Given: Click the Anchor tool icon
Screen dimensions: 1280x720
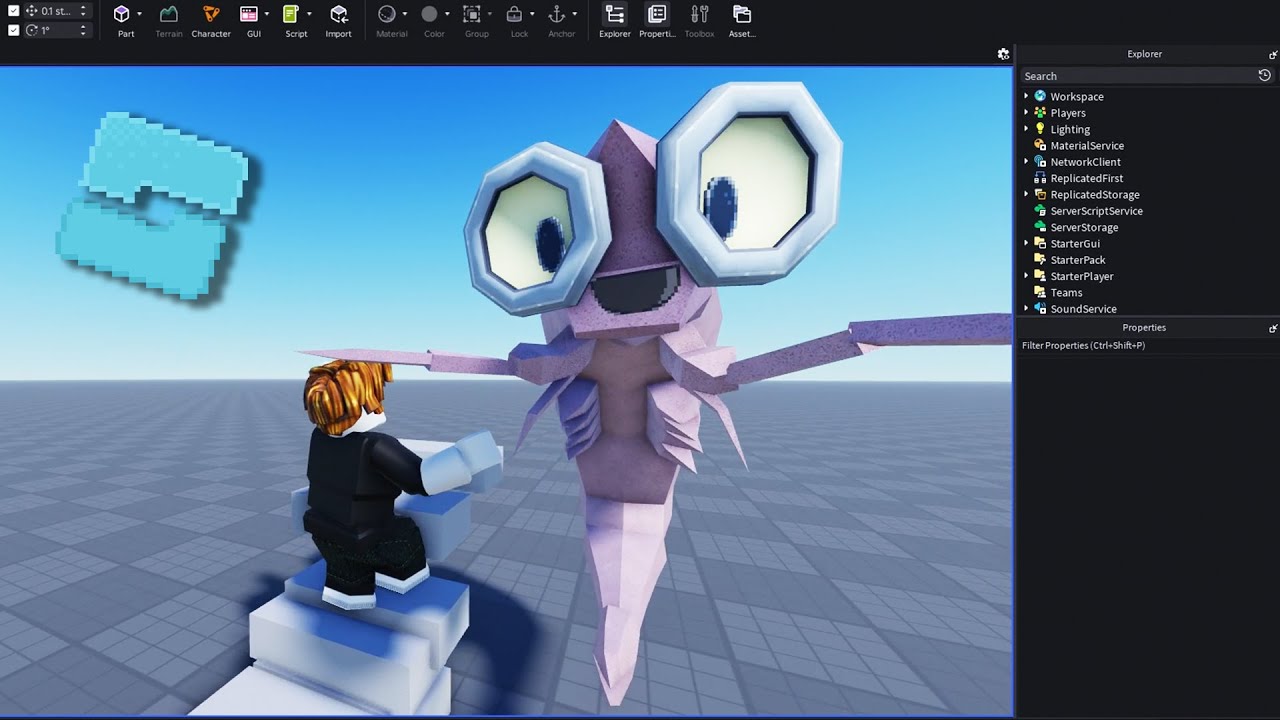Looking at the screenshot, I should point(557,14).
